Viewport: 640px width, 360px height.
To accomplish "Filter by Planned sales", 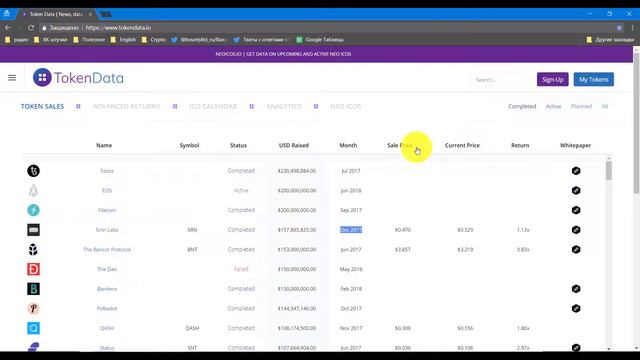I will [581, 106].
